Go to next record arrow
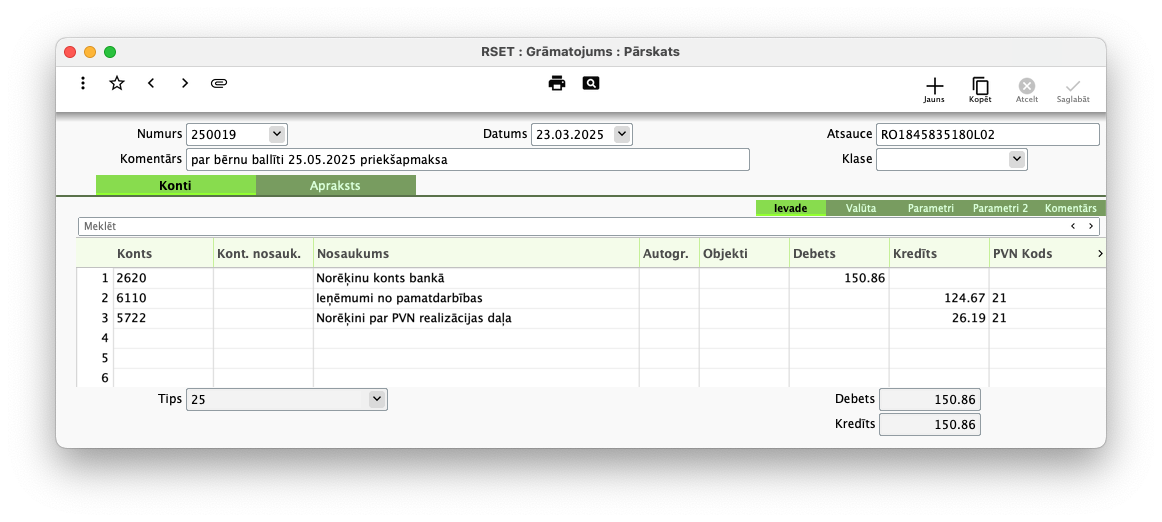The width and height of the screenshot is (1162, 522). pos(185,83)
